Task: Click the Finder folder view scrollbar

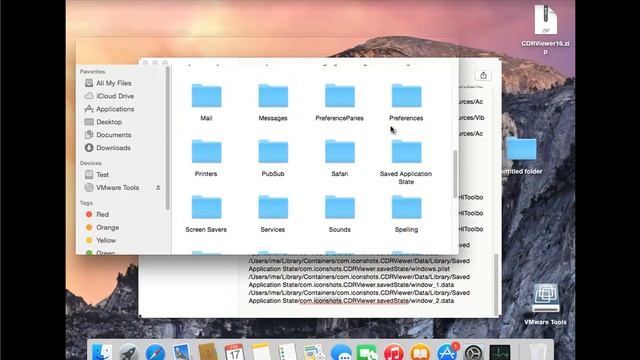Action: [x=455, y=175]
